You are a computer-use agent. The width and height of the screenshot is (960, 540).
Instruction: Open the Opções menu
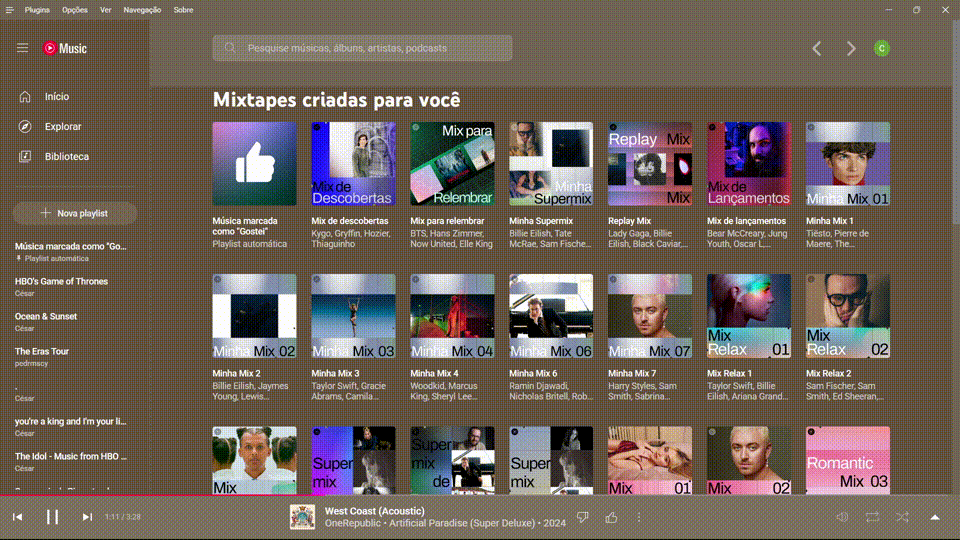click(x=75, y=10)
